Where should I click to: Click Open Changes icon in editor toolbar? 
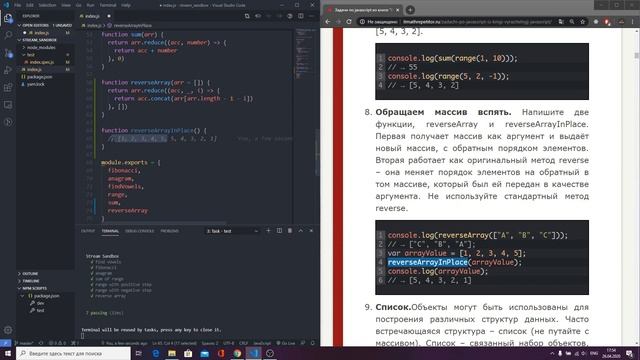pyautogui.click(x=247, y=16)
